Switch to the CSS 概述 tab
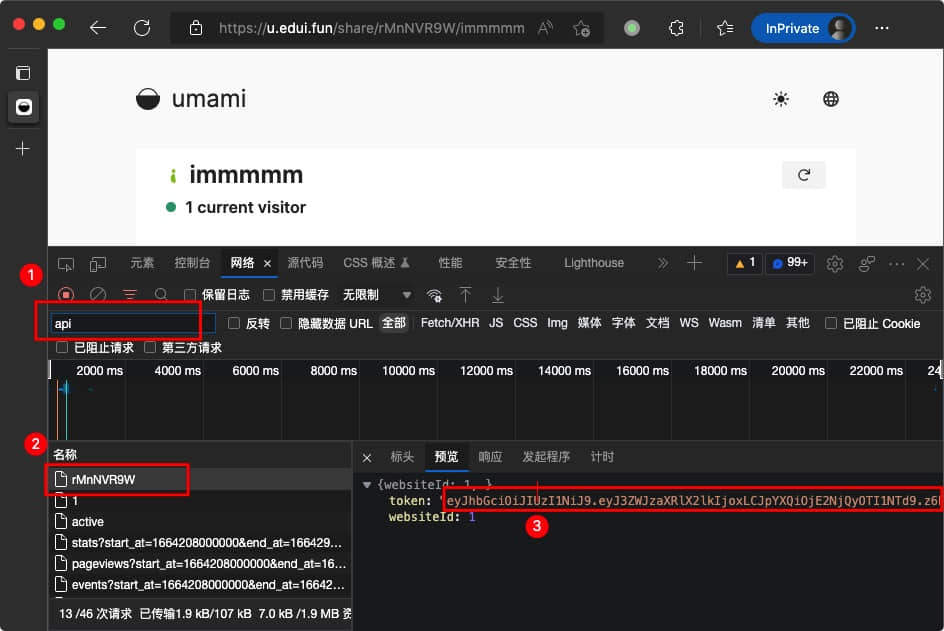 (x=376, y=263)
